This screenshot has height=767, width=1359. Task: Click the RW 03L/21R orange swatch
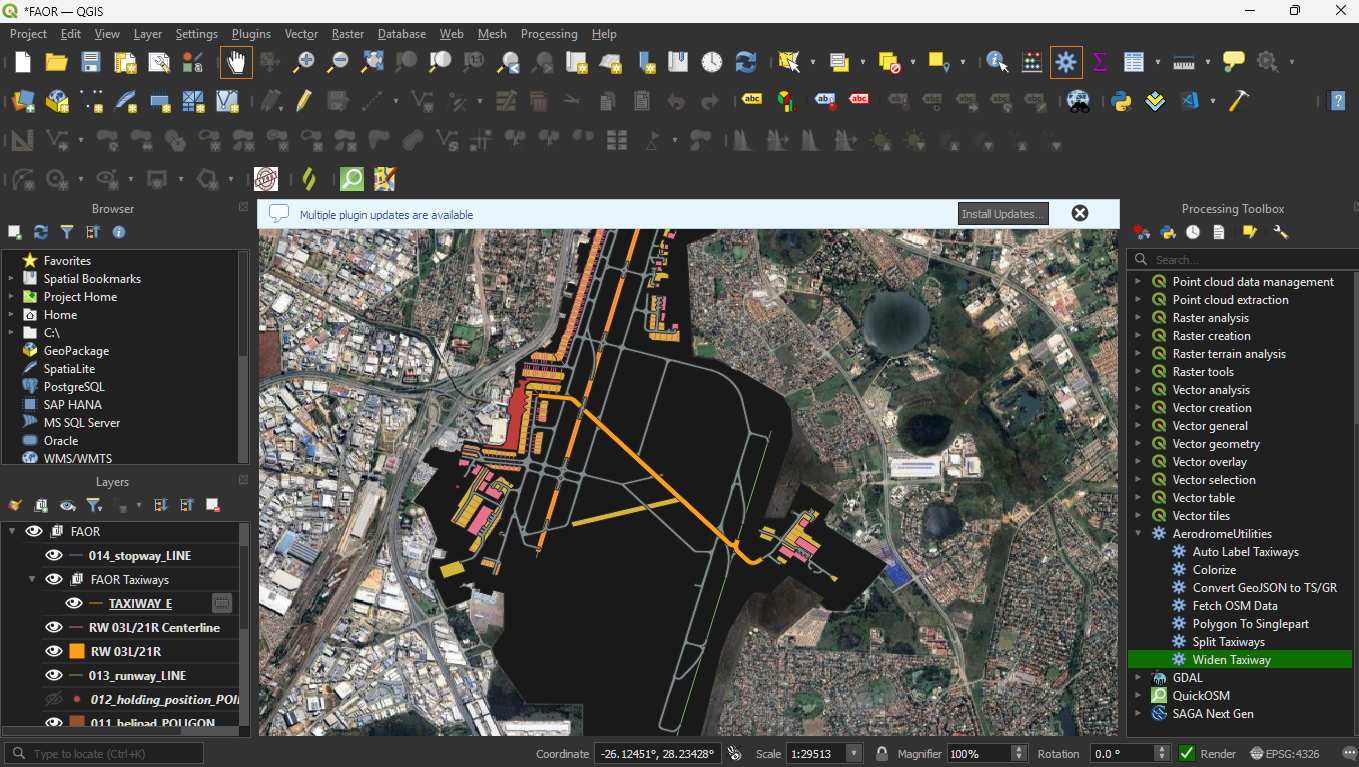pyautogui.click(x=76, y=652)
